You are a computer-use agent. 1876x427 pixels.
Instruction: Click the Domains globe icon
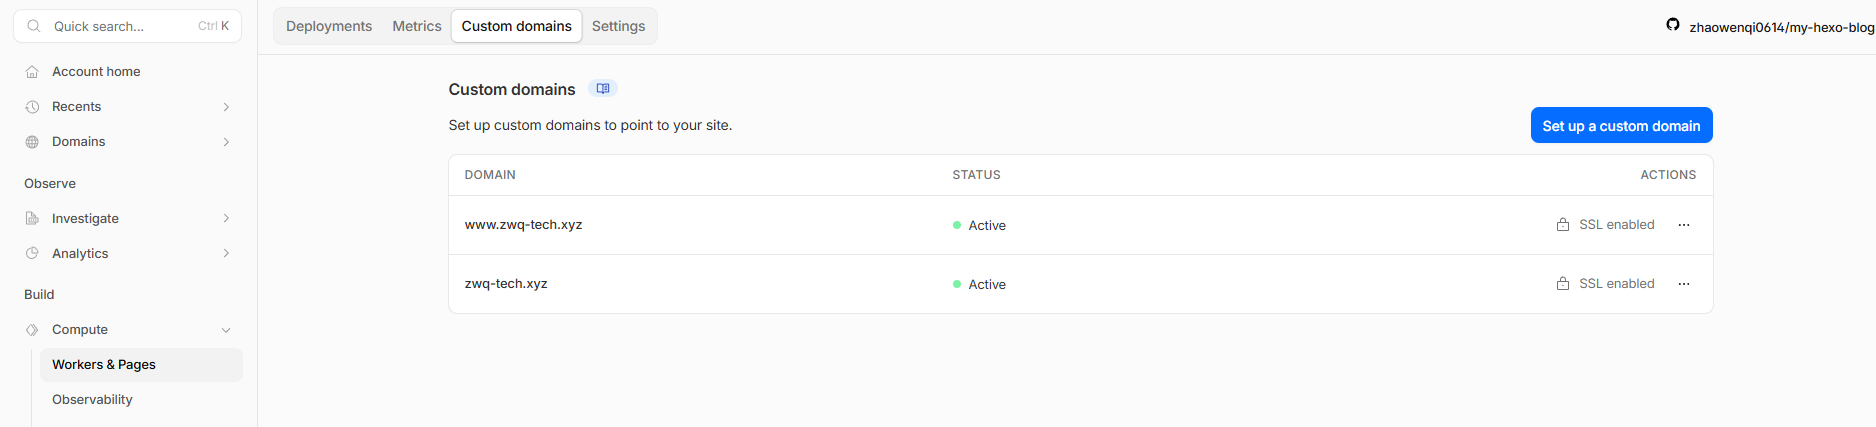click(x=32, y=142)
